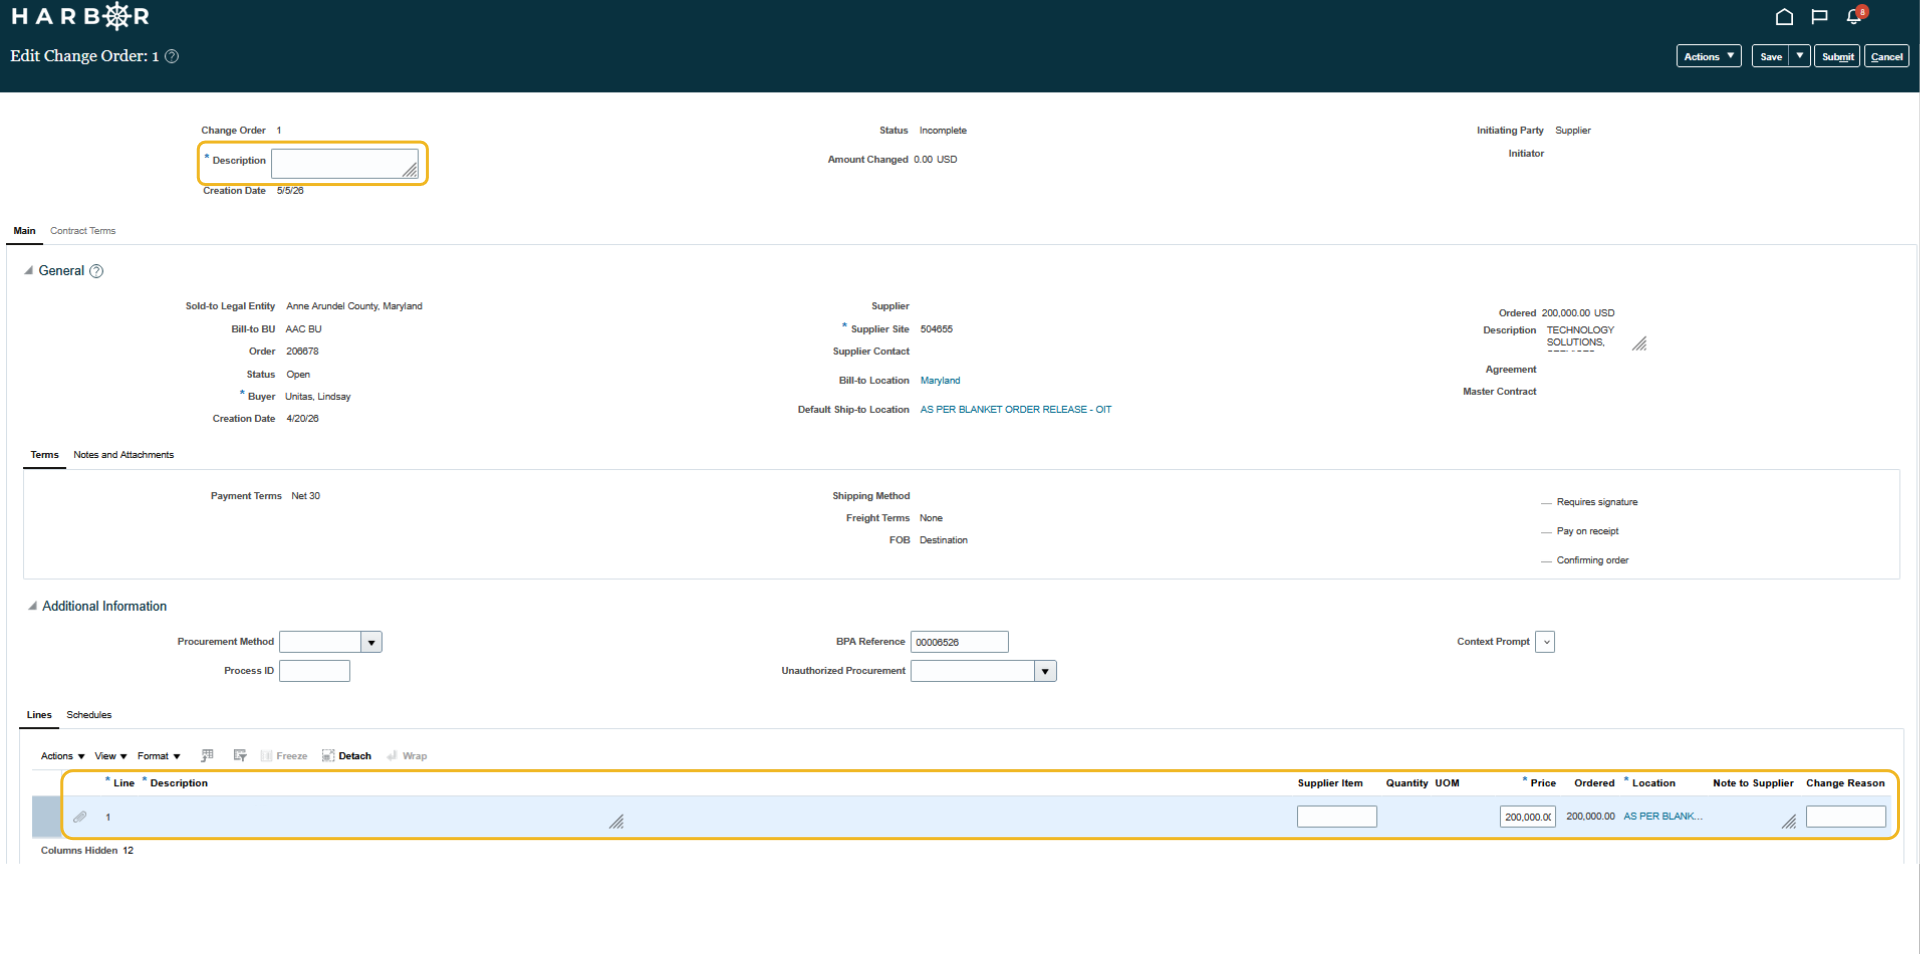Click the Quantity column header

click(1407, 784)
